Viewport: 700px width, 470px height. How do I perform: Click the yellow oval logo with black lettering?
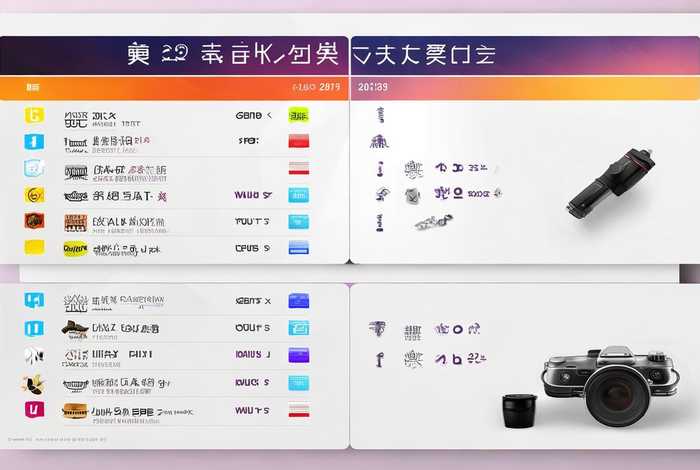coord(75,249)
